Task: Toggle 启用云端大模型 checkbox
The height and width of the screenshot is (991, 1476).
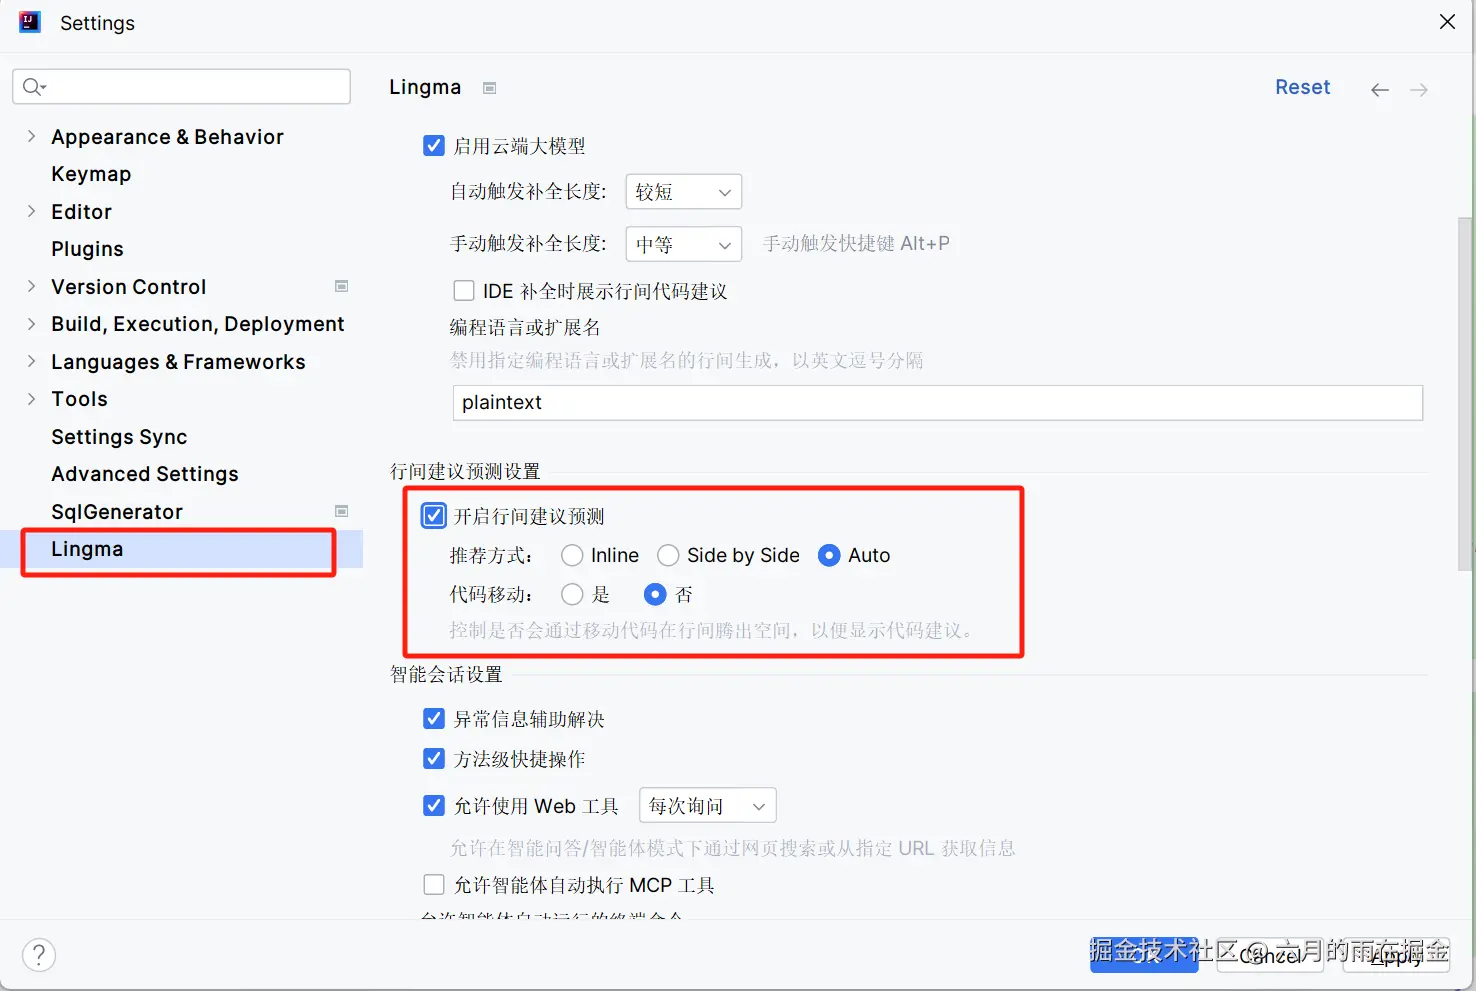Action: click(x=434, y=146)
